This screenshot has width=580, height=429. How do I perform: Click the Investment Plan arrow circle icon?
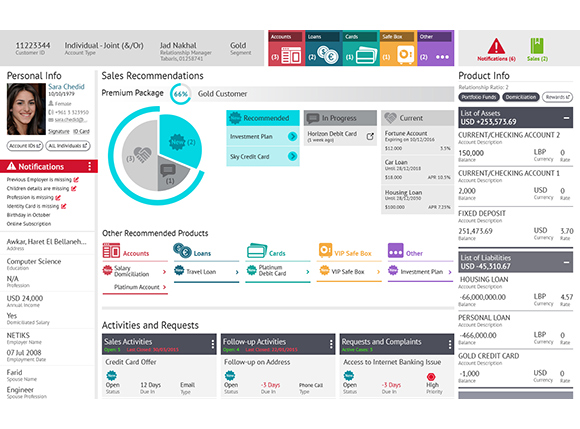(x=292, y=136)
